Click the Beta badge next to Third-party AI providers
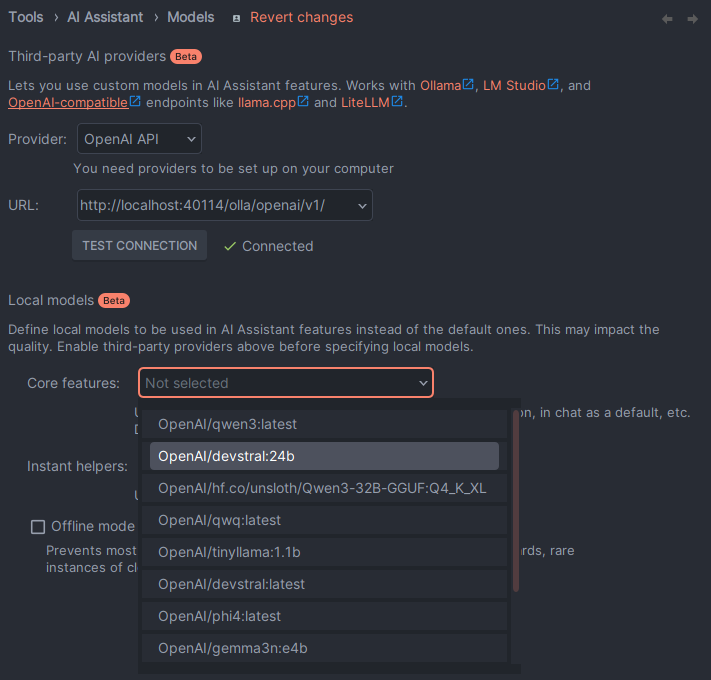Viewport: 711px width, 680px height. [186, 57]
